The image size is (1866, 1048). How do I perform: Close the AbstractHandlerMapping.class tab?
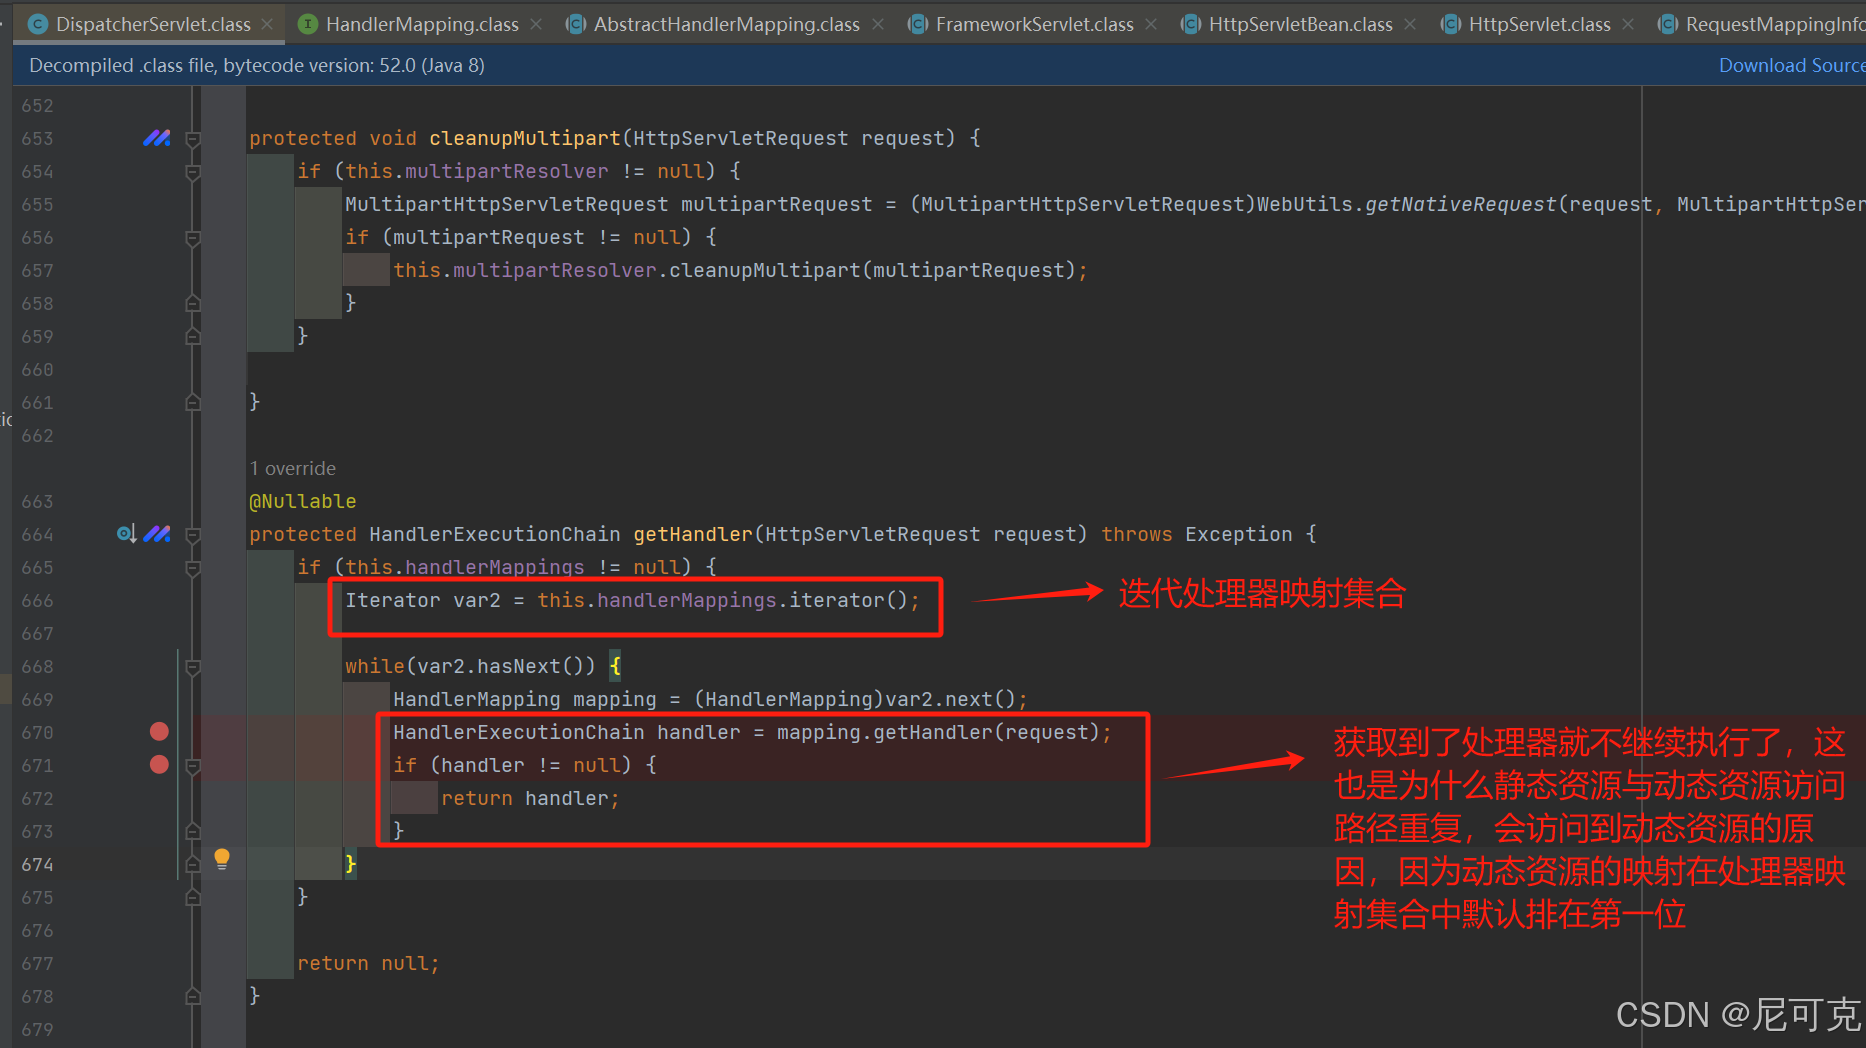878,24
